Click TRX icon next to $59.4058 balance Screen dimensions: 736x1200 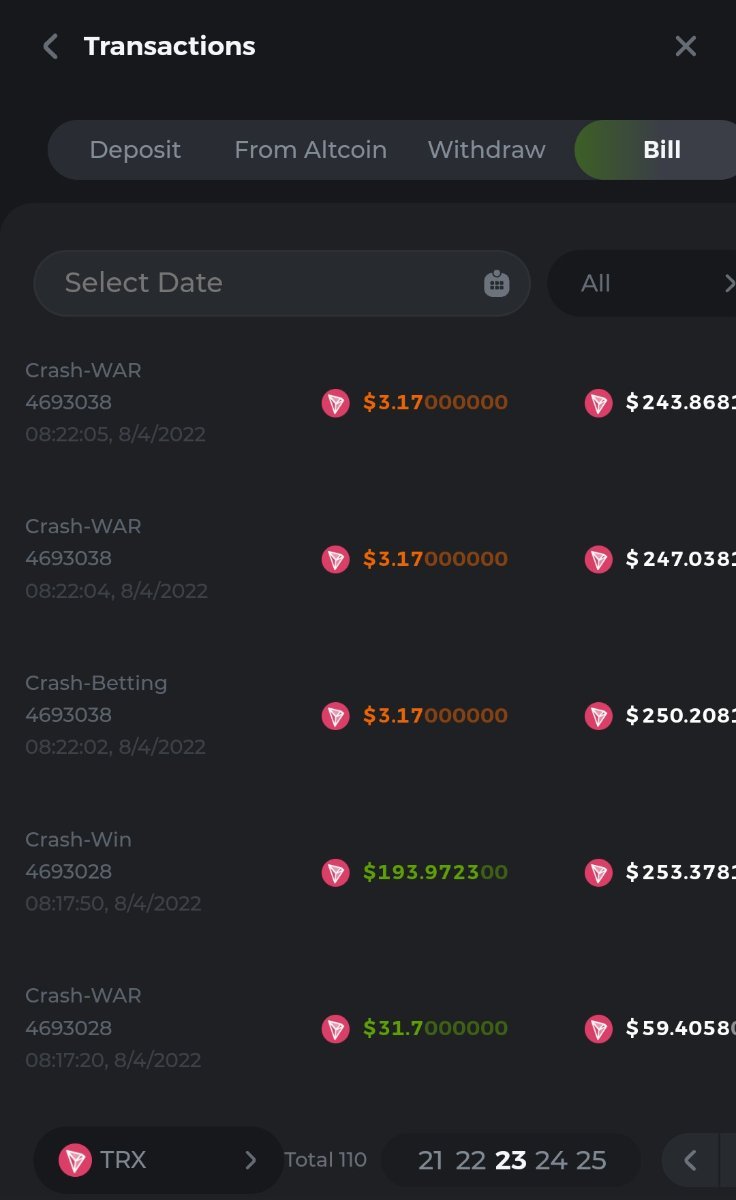tap(598, 1028)
